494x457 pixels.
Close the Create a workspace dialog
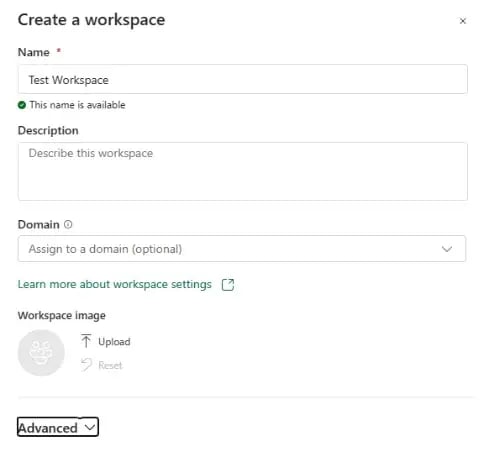tap(462, 21)
